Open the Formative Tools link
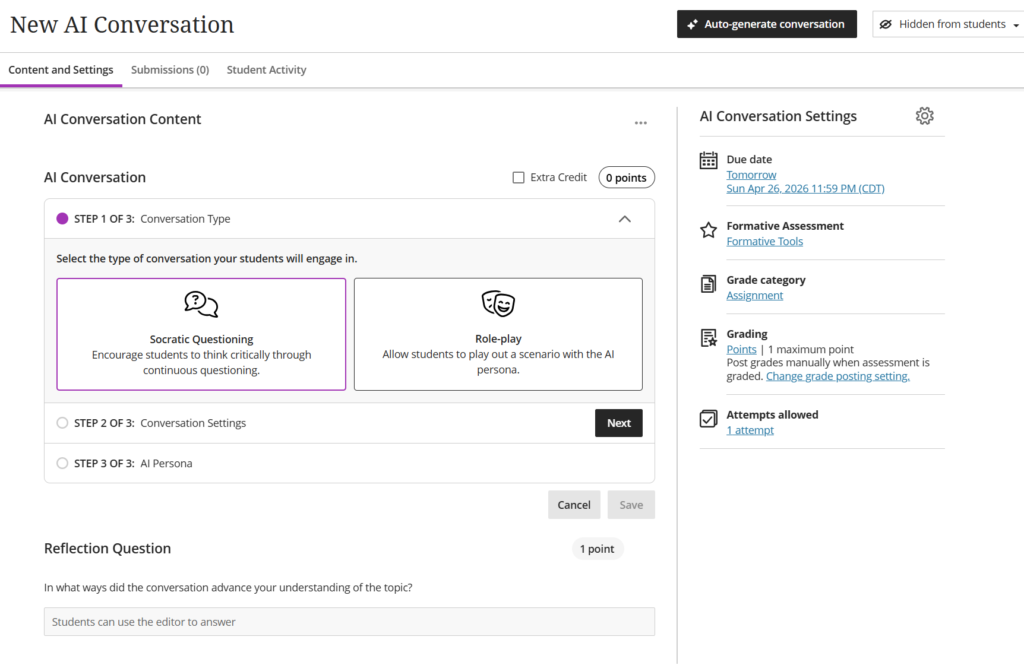This screenshot has width=1024, height=665. (x=765, y=242)
